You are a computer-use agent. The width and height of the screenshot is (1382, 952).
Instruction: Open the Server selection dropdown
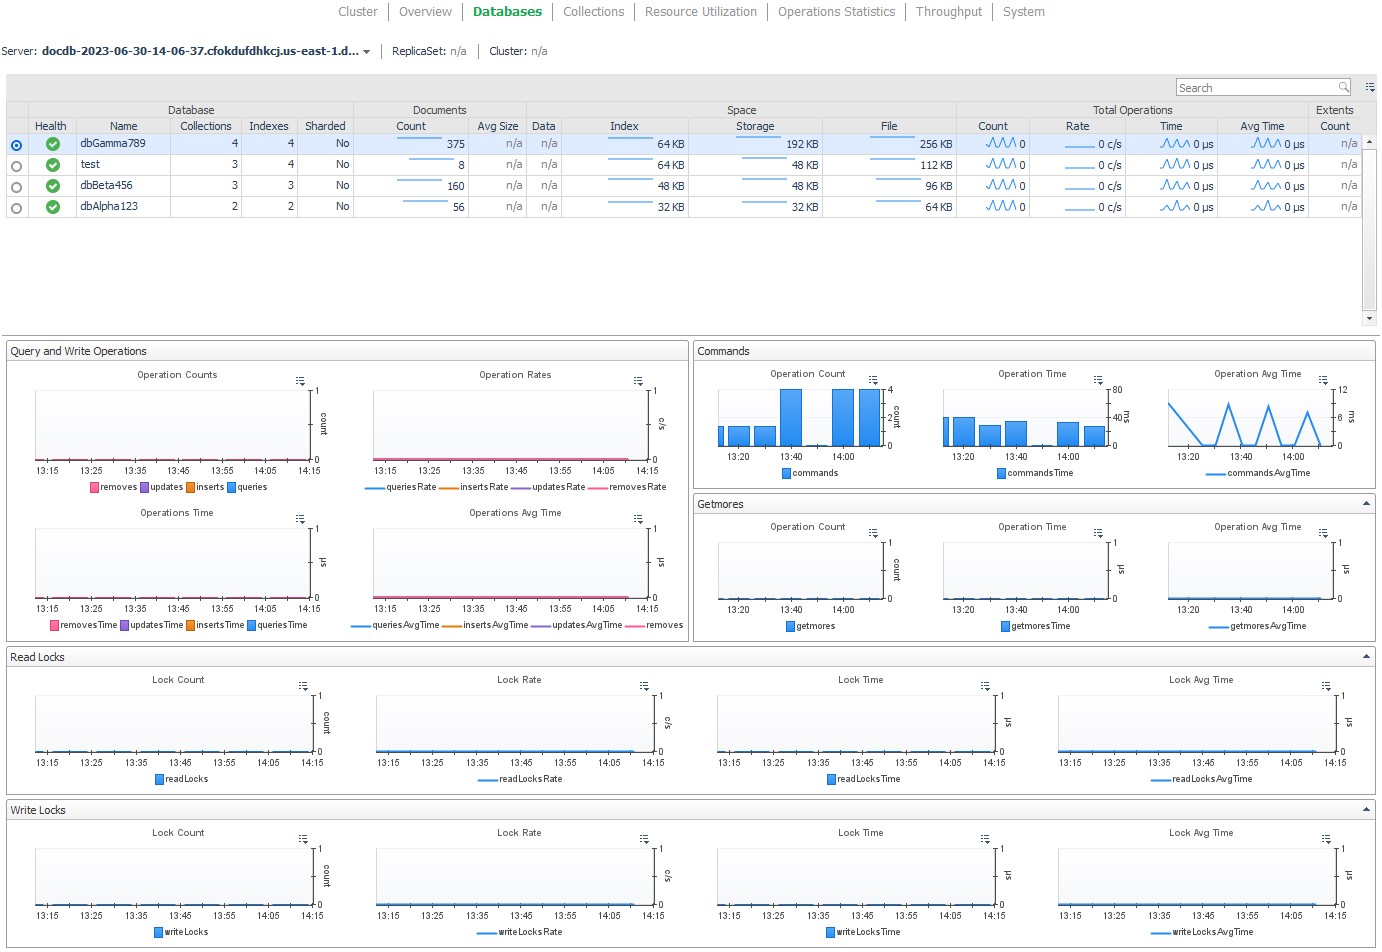click(366, 51)
